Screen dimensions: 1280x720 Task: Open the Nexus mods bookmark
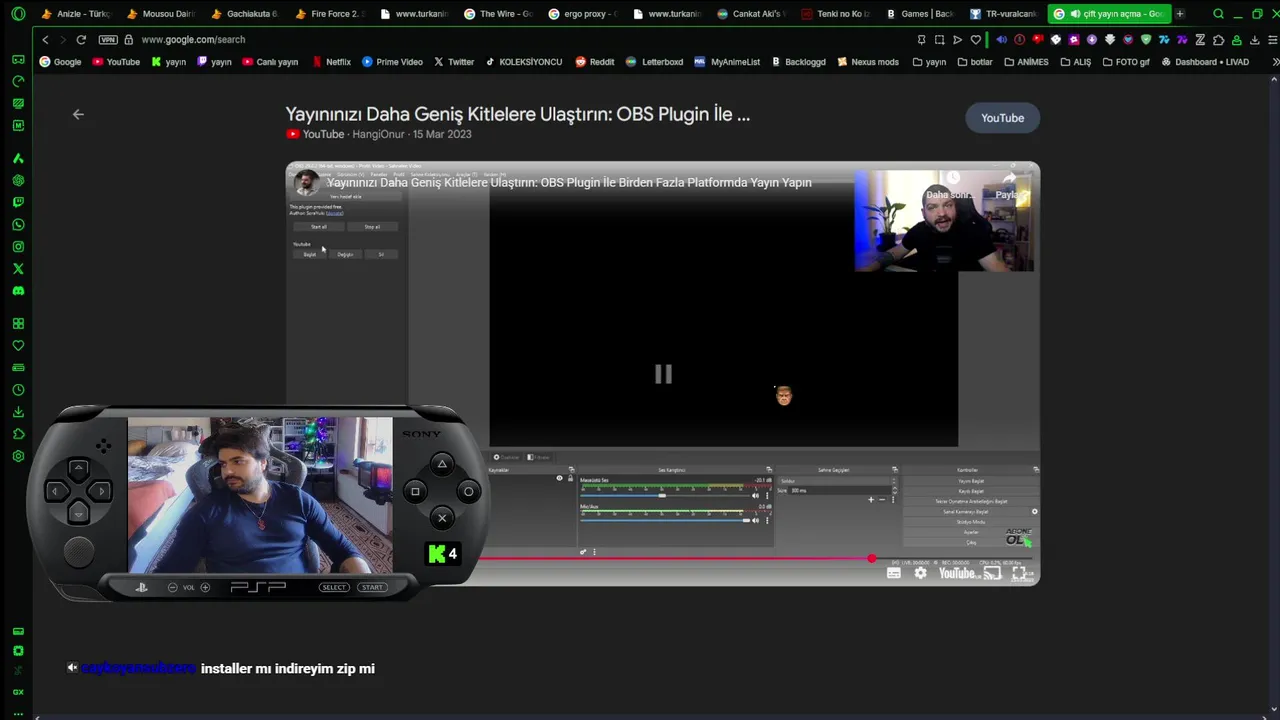[x=868, y=62]
